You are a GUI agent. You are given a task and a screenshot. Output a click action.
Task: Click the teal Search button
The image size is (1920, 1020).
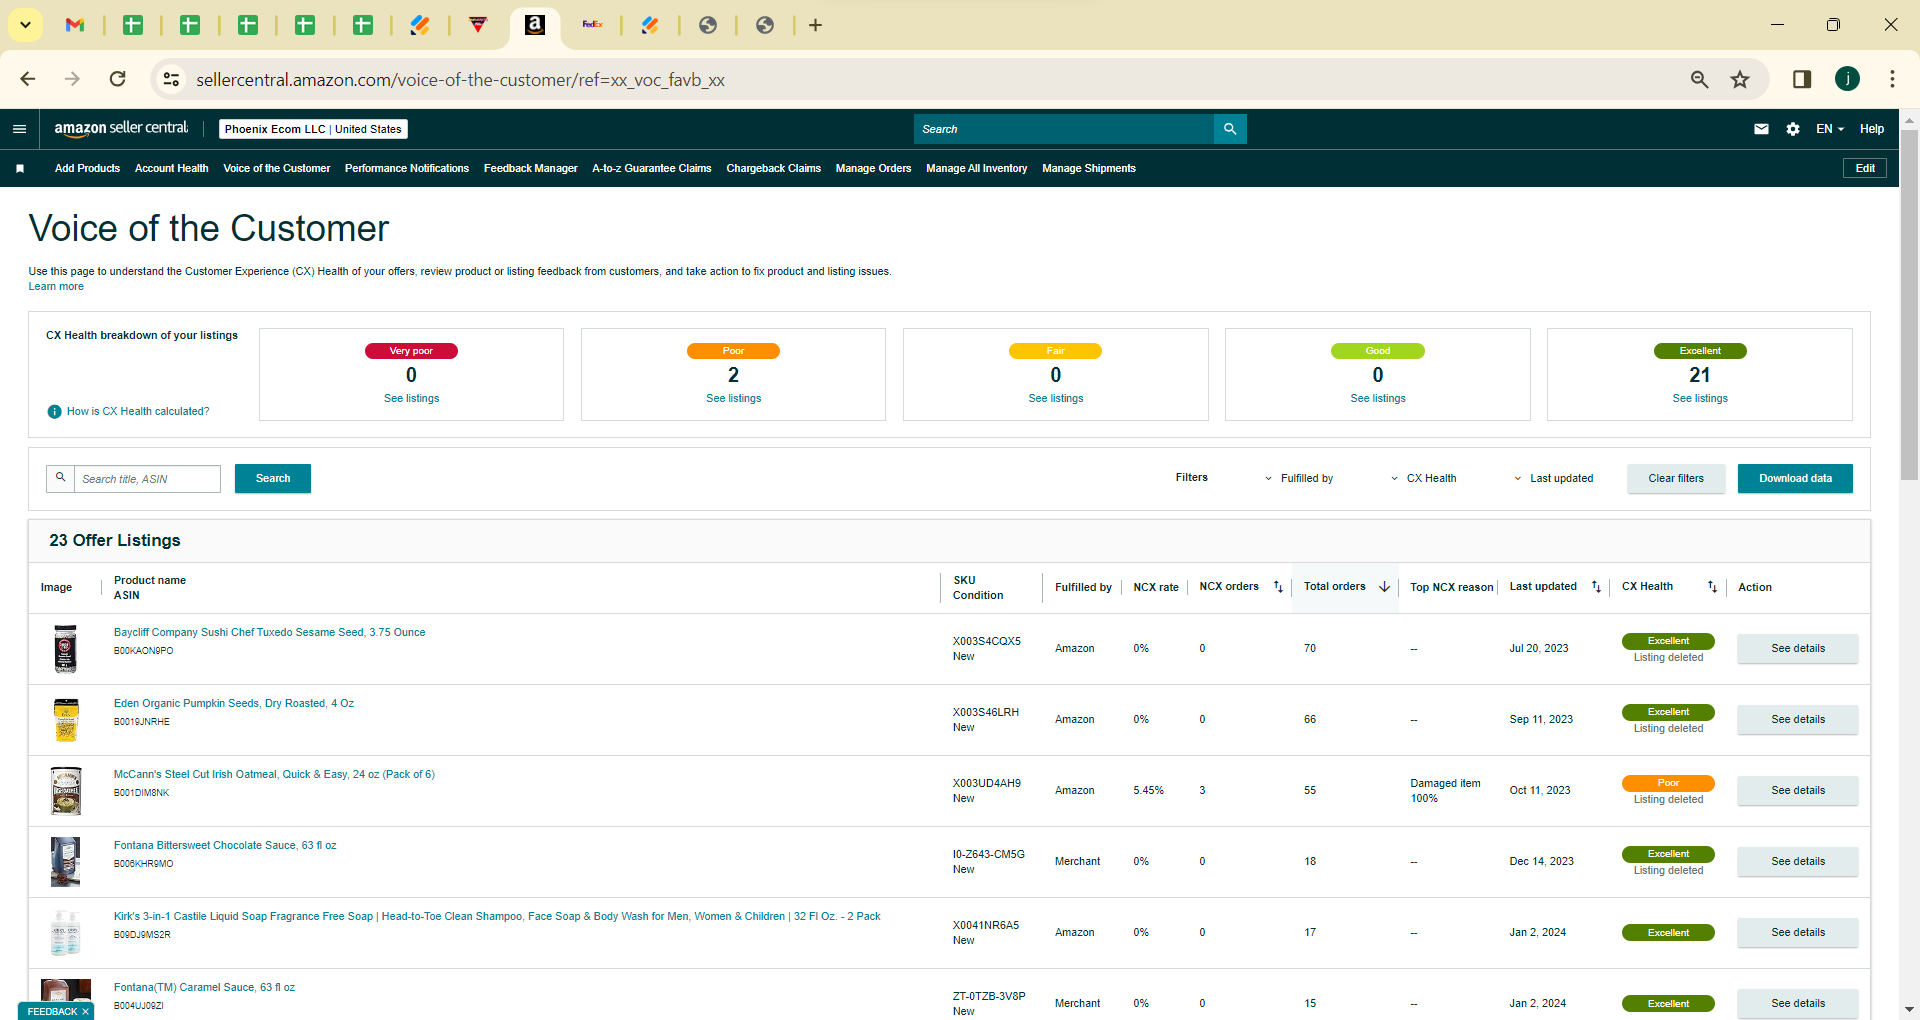tap(273, 478)
